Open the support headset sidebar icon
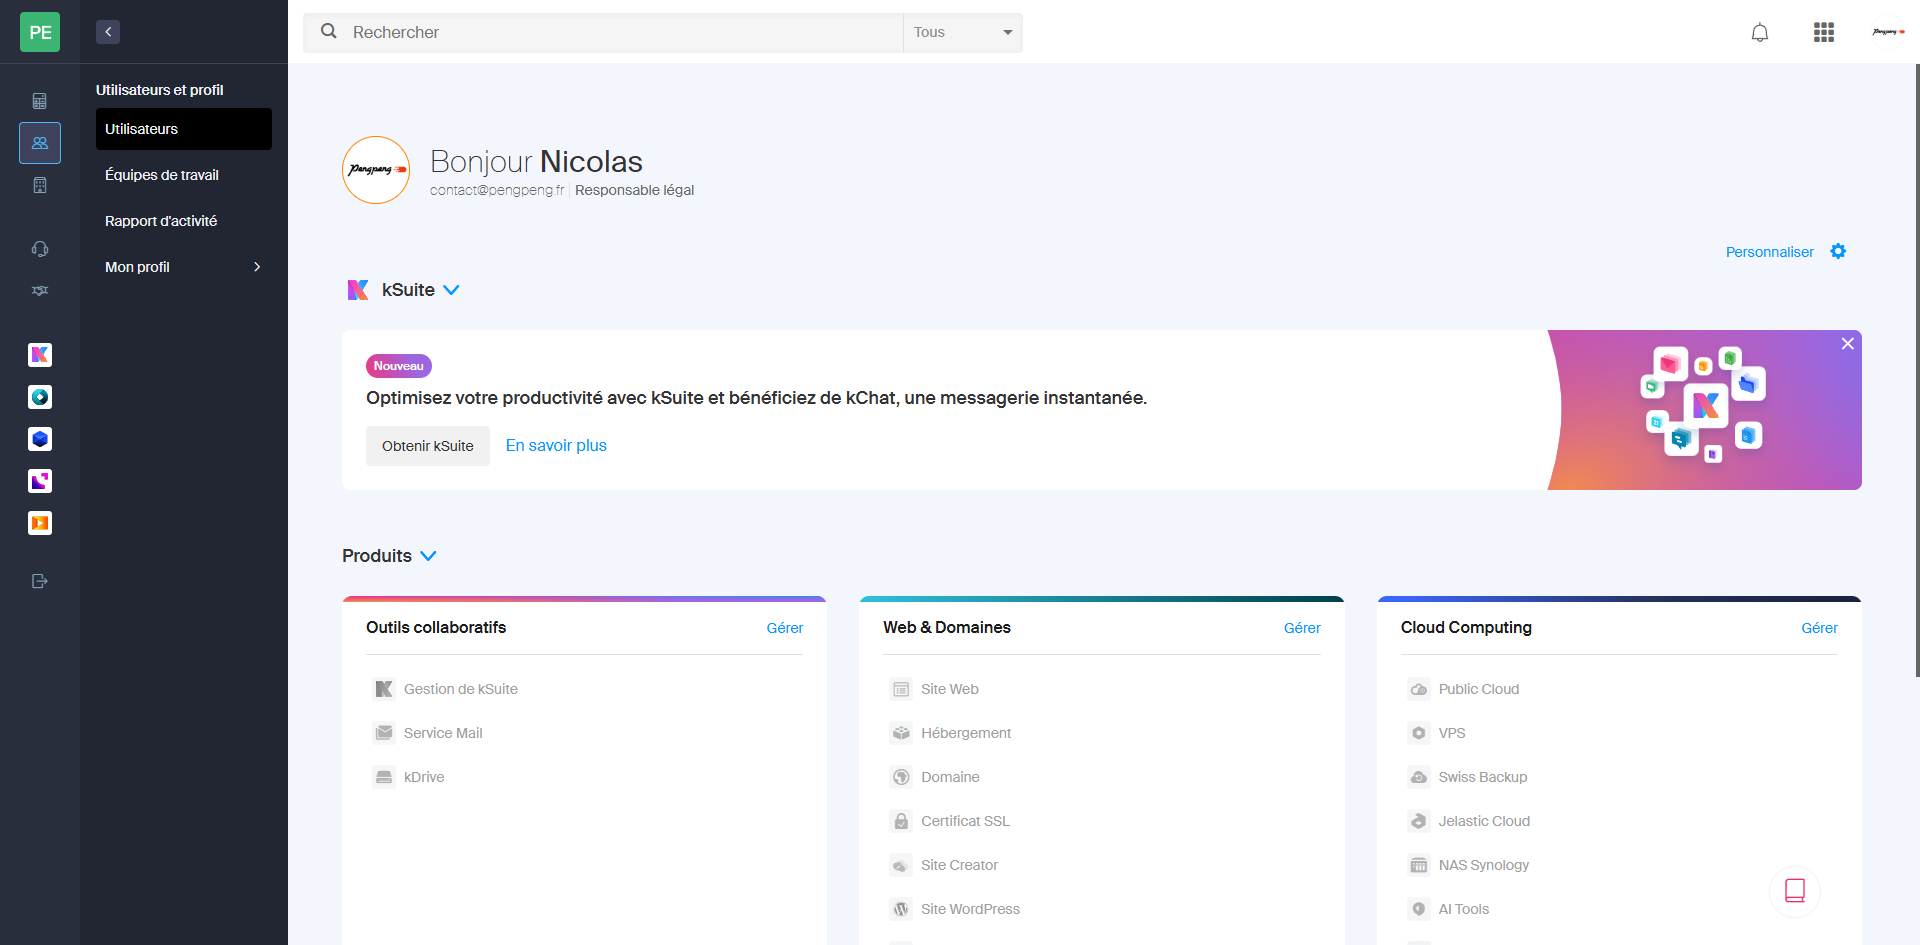 pyautogui.click(x=40, y=249)
